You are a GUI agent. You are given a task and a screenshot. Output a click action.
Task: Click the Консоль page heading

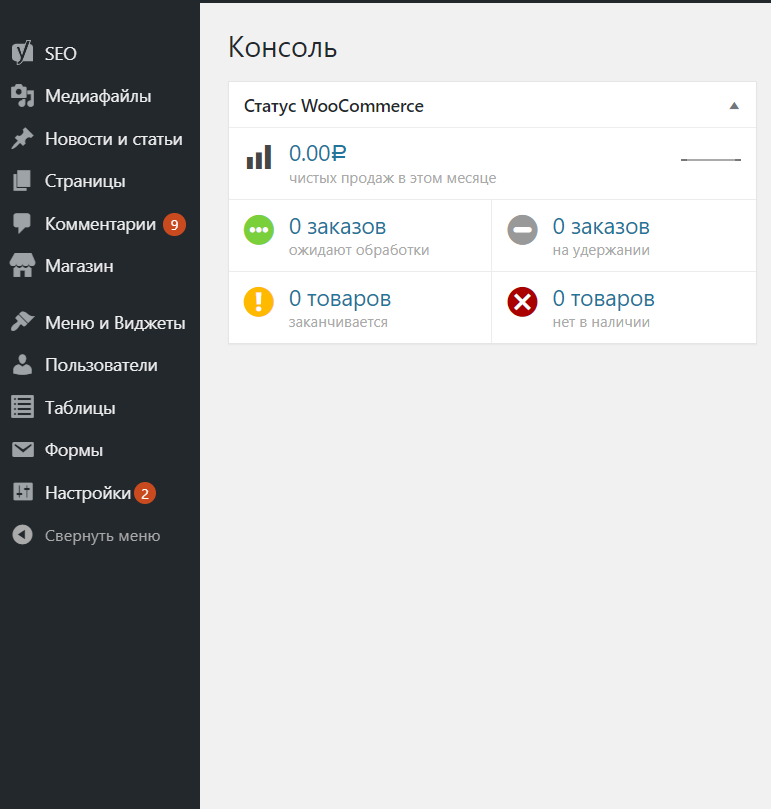tap(282, 47)
